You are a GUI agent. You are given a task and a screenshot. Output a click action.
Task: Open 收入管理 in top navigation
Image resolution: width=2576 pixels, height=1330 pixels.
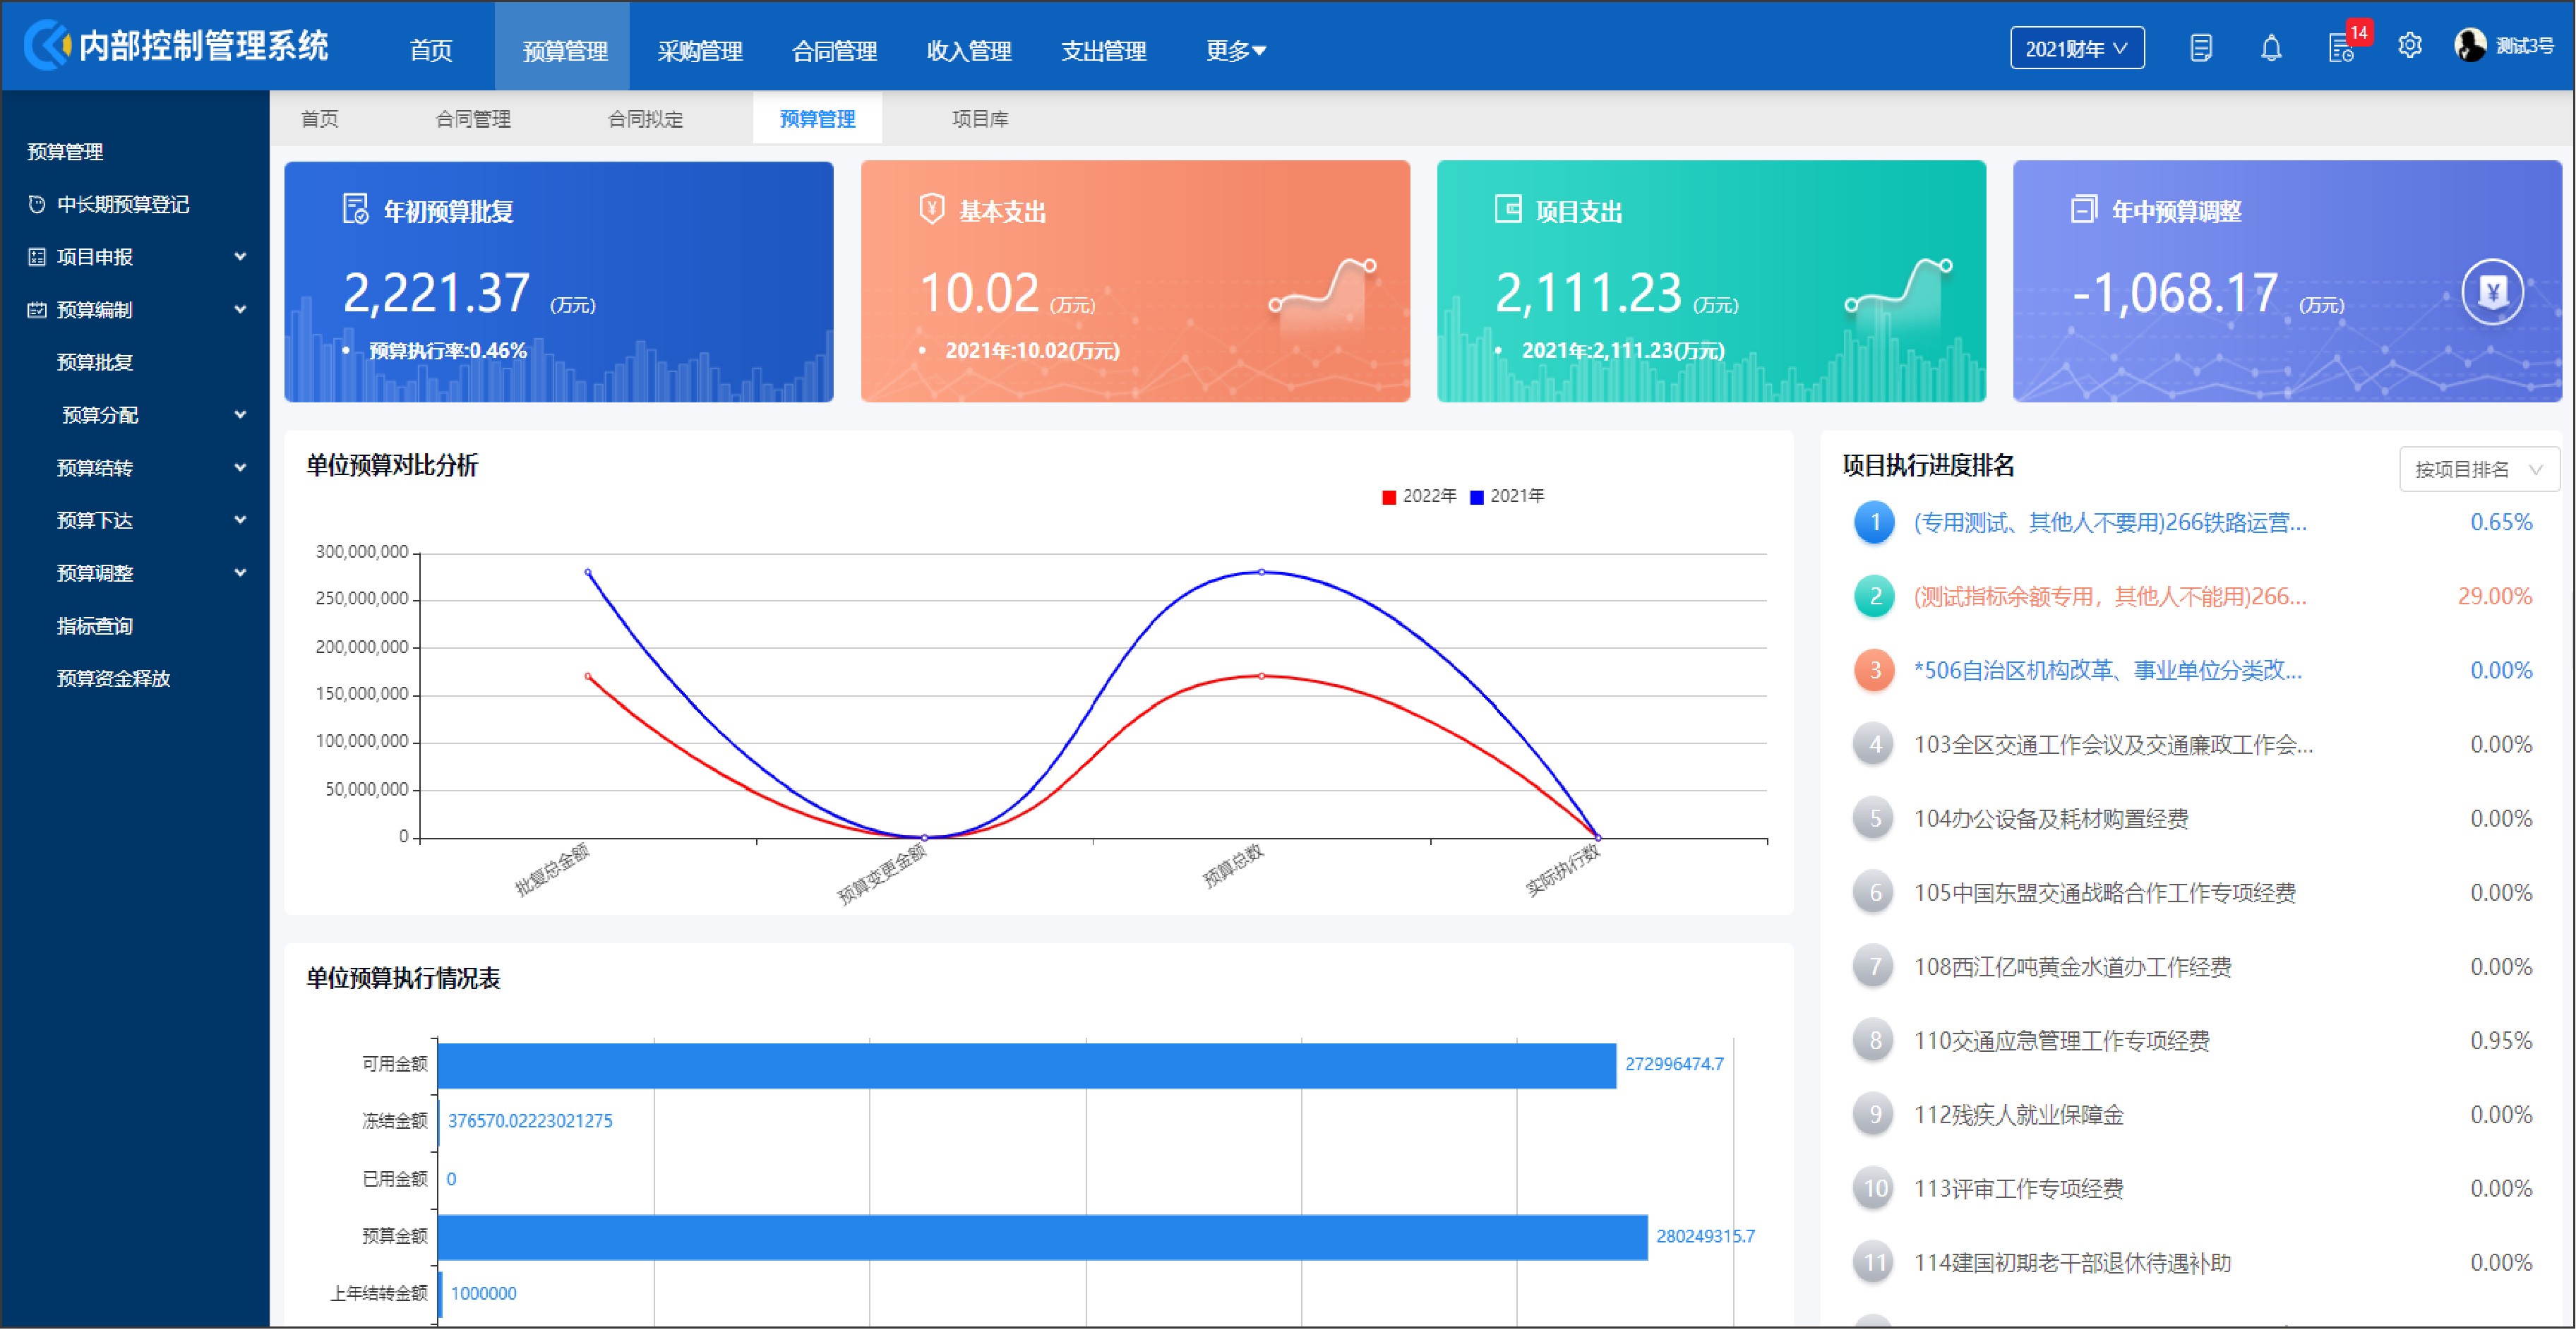969,50
